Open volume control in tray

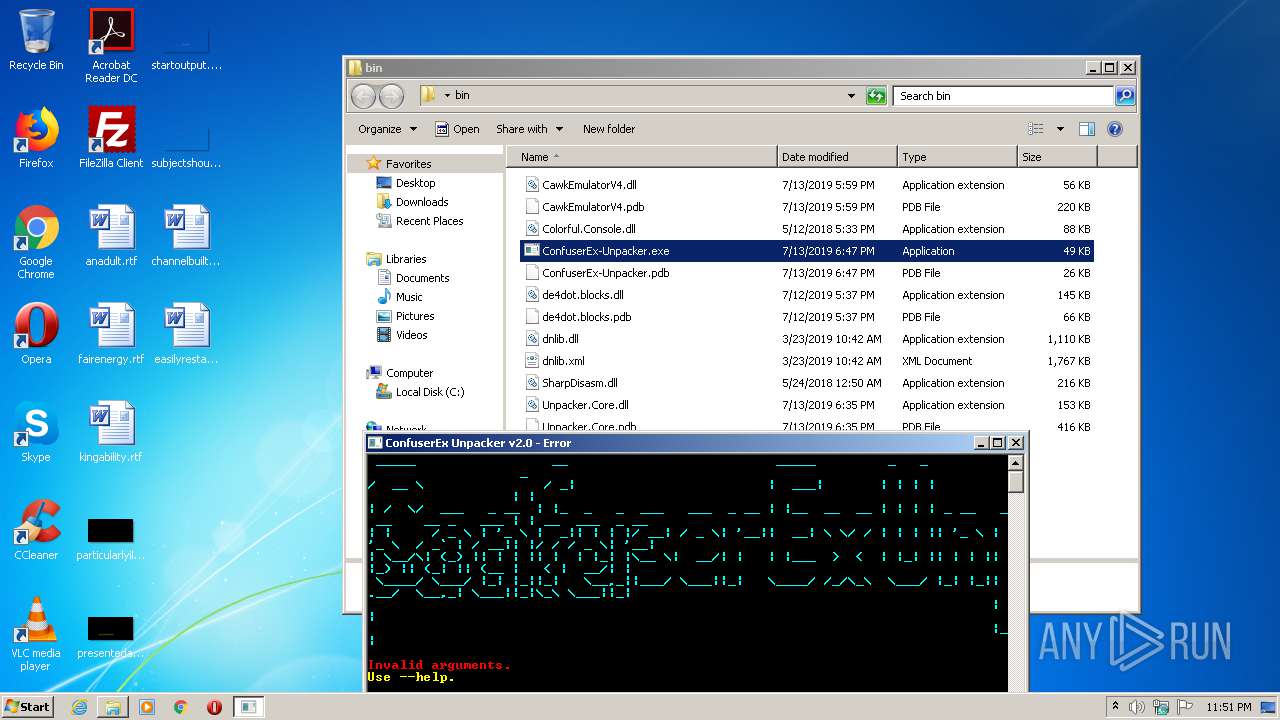tap(1137, 707)
